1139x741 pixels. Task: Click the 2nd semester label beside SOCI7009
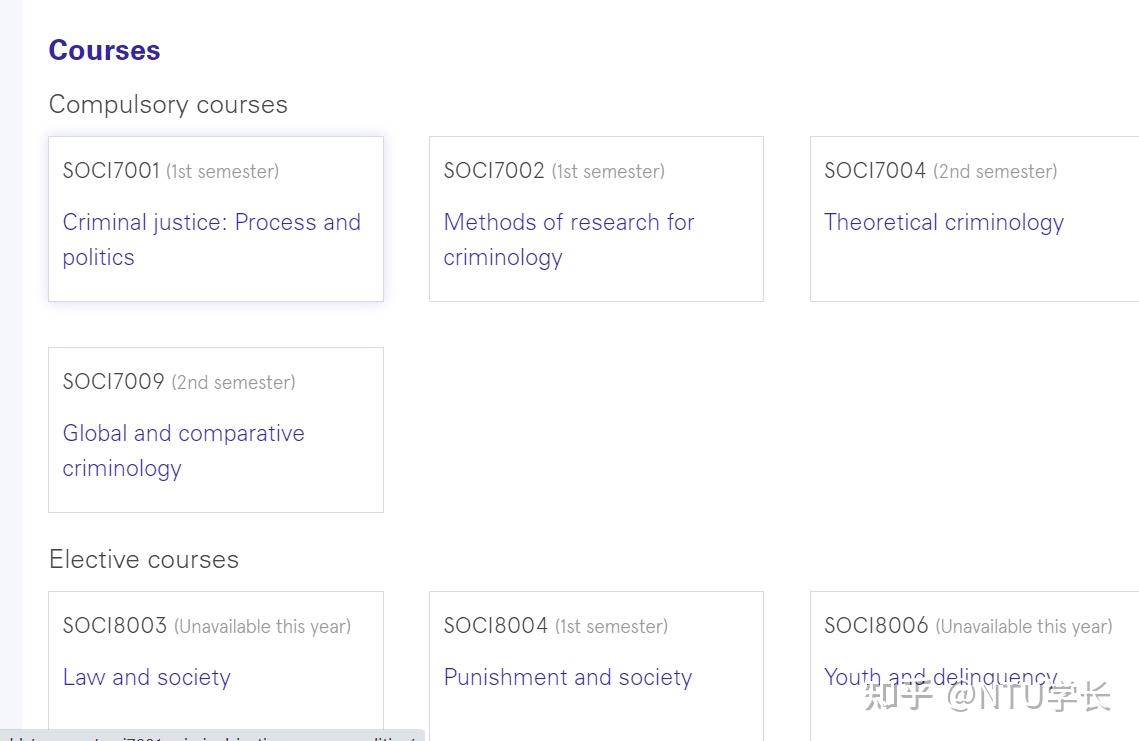tap(233, 382)
